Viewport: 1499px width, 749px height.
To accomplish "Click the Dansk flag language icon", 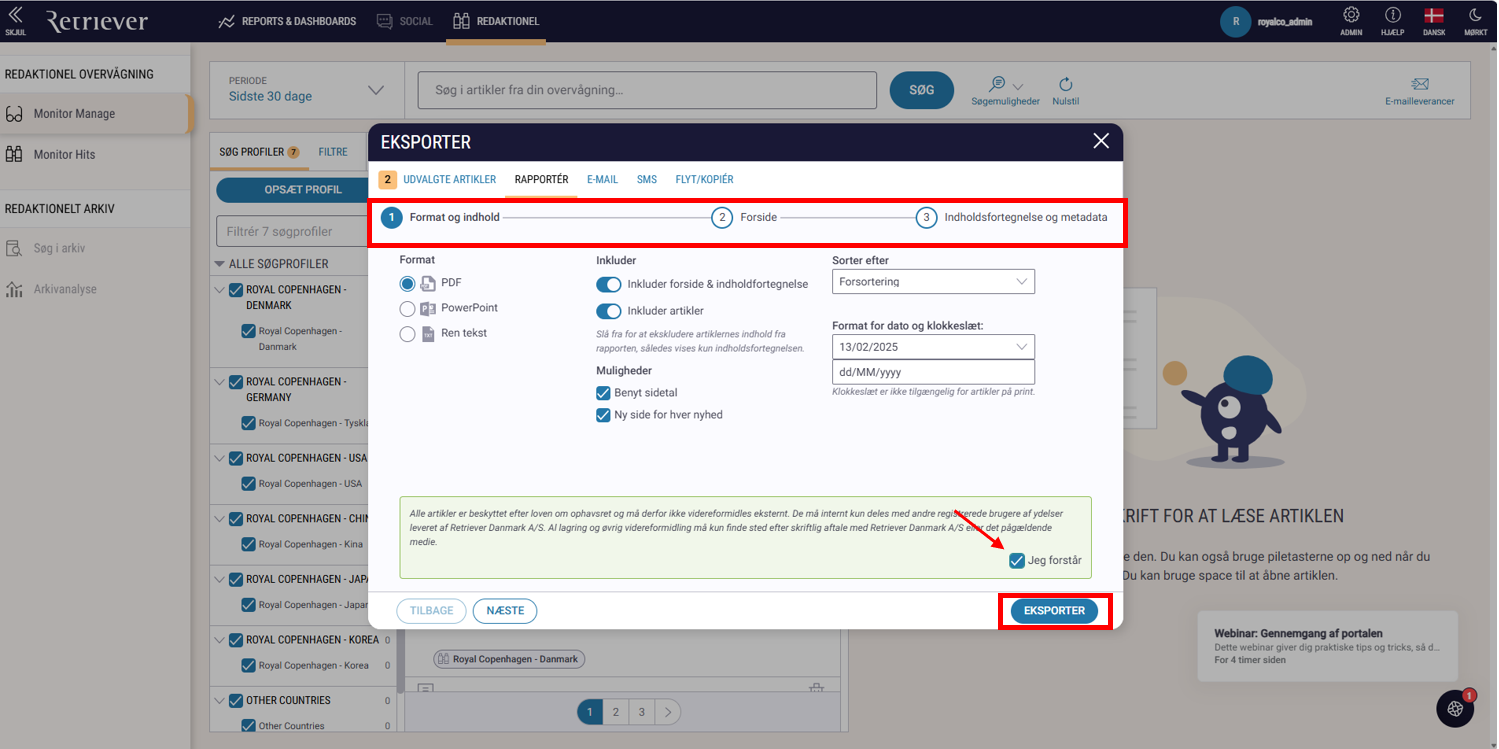I will point(1434,15).
